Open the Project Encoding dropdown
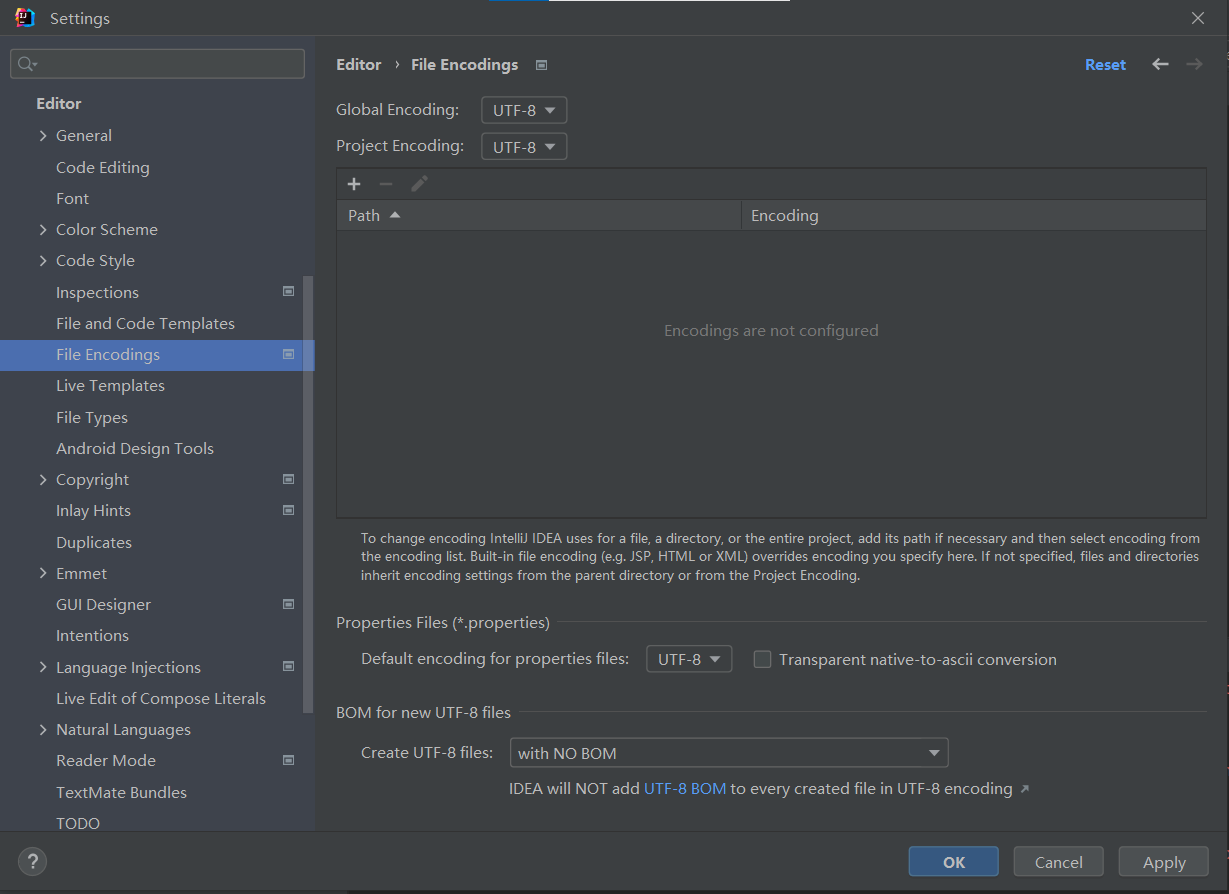 (524, 147)
